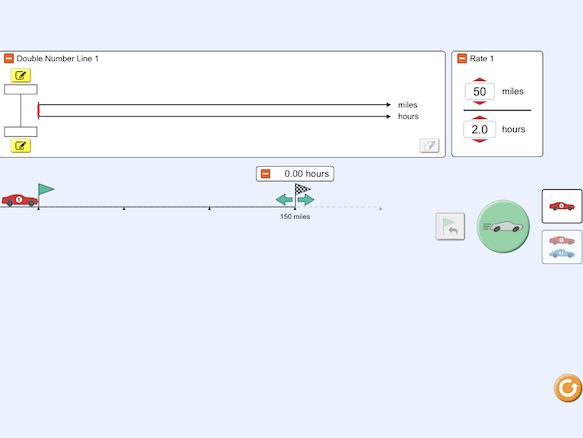This screenshot has width=583, height=438.
Task: Collapse the Double Number Line 1 panel
Action: pos(9,58)
